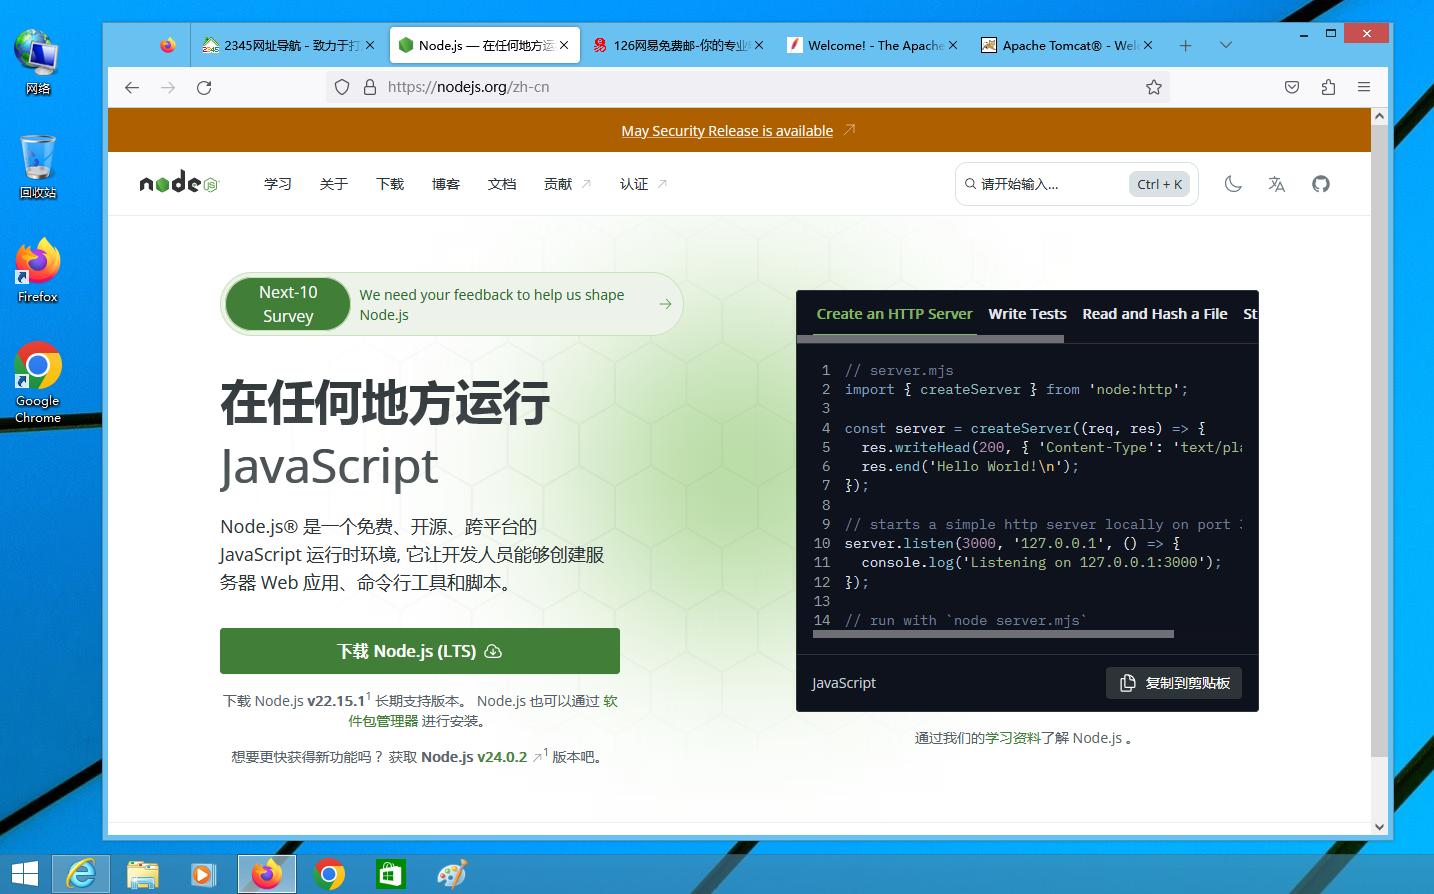Viewport: 1434px width, 894px height.
Task: Select Create an HTTP Server tab
Action: pyautogui.click(x=894, y=314)
